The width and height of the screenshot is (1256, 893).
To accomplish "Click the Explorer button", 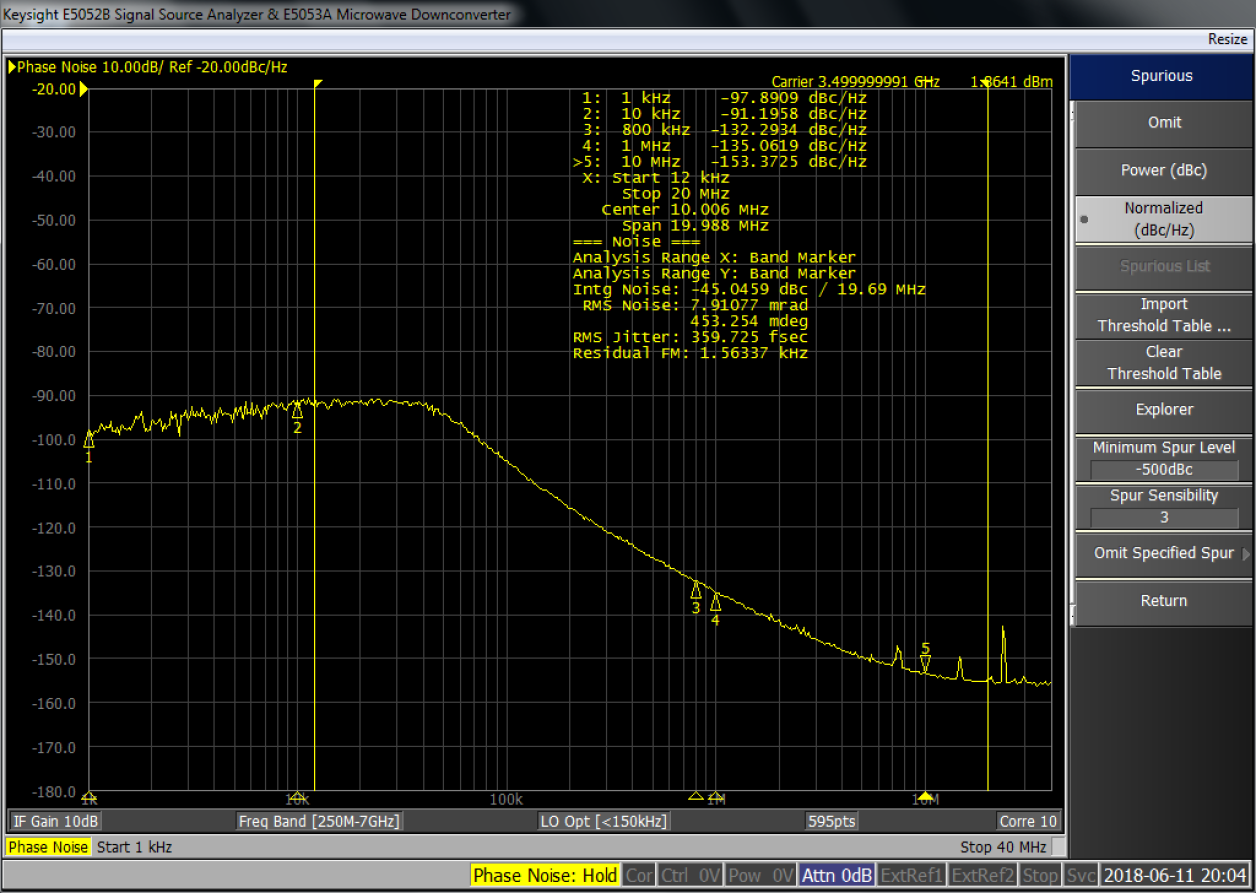I will pos(1163,409).
